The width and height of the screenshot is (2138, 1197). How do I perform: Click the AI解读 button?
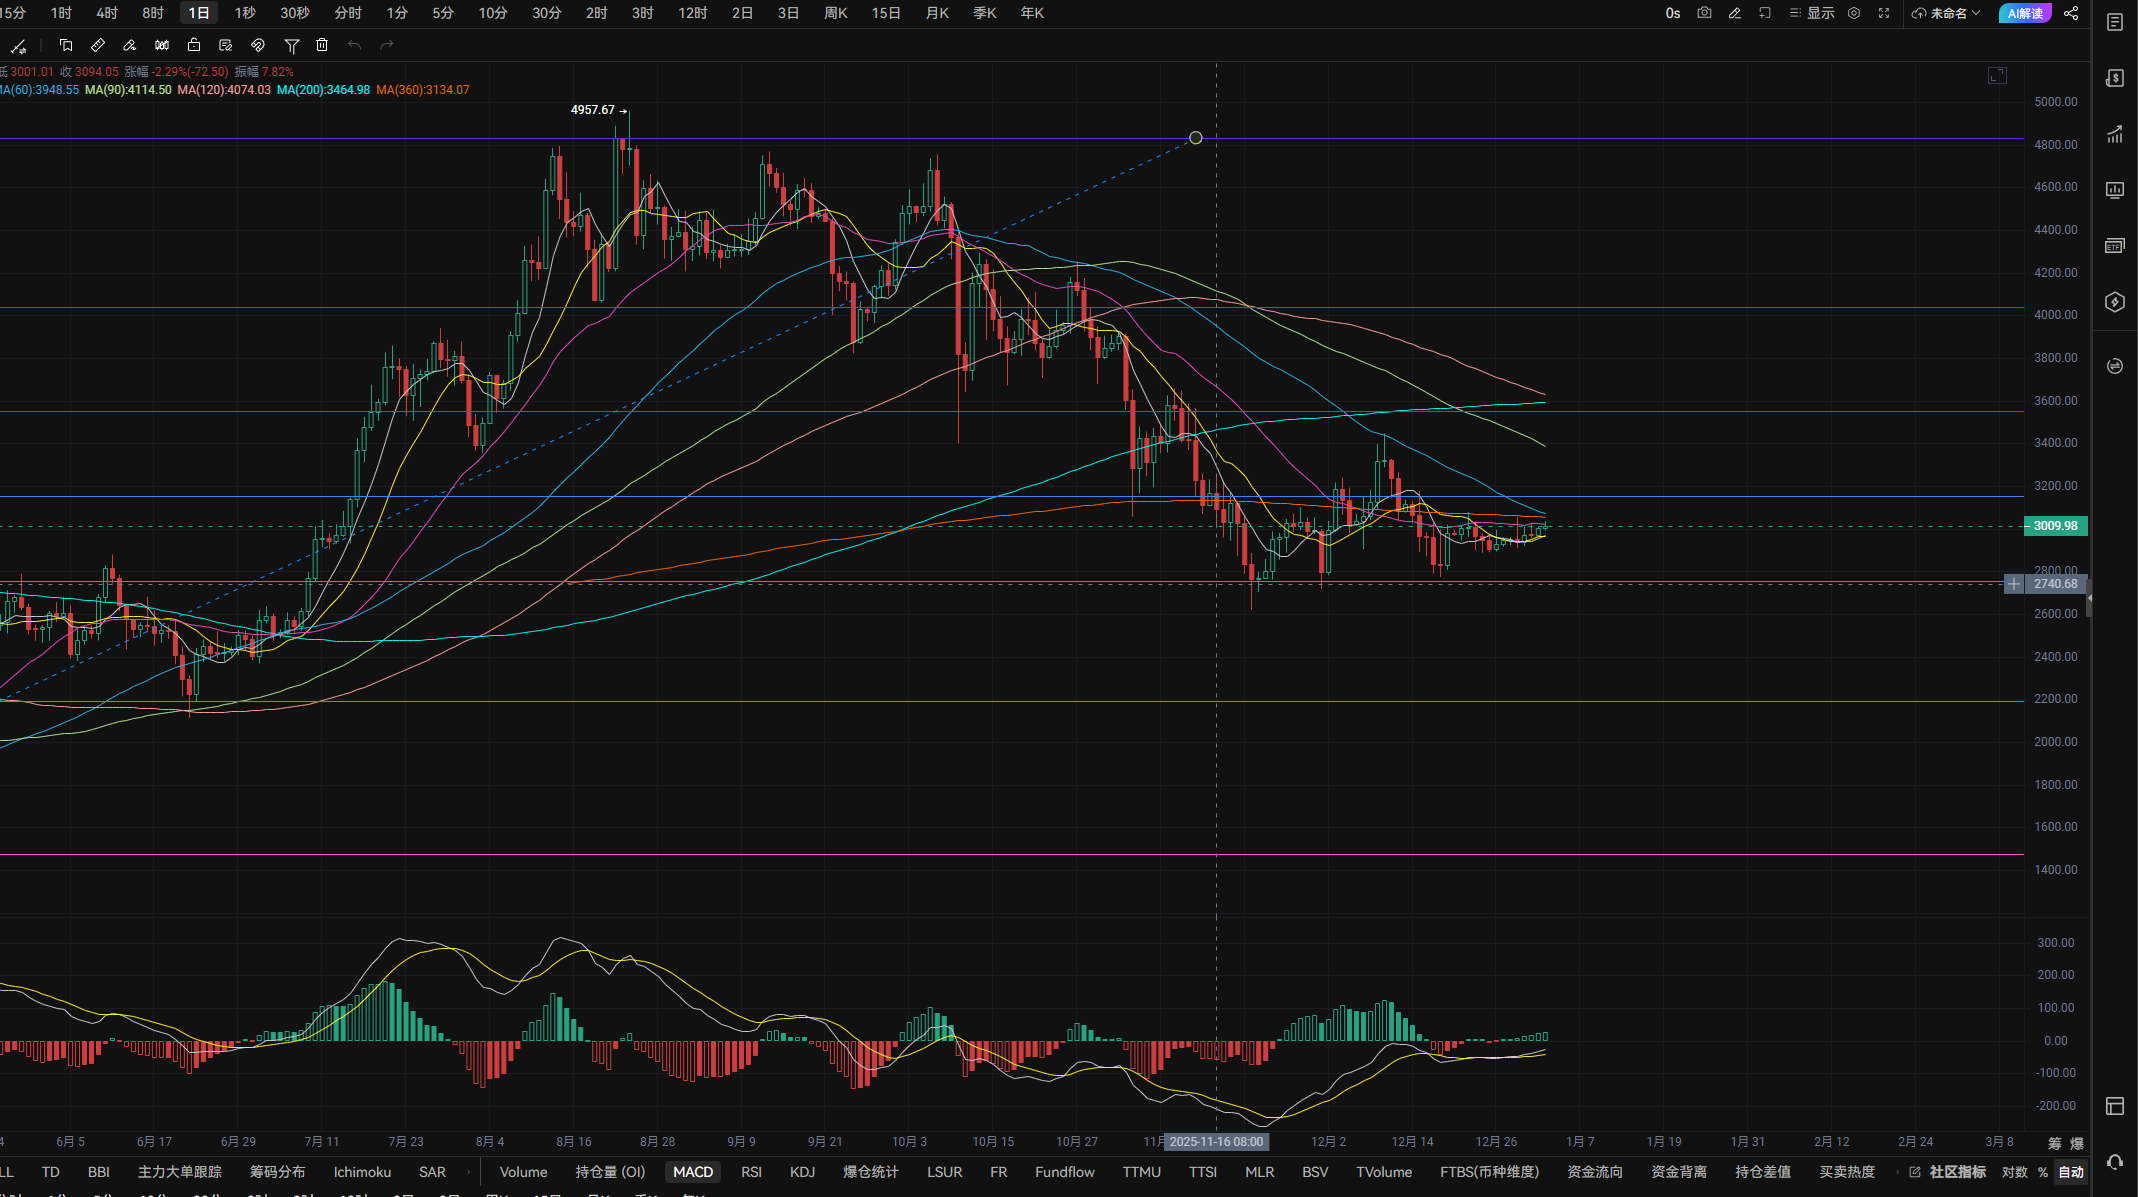click(x=2025, y=13)
